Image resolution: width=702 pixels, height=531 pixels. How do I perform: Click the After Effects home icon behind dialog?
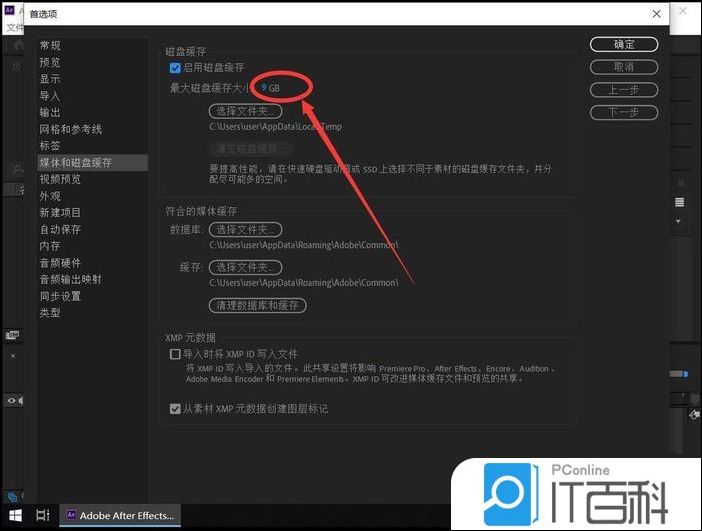click(x=18, y=45)
